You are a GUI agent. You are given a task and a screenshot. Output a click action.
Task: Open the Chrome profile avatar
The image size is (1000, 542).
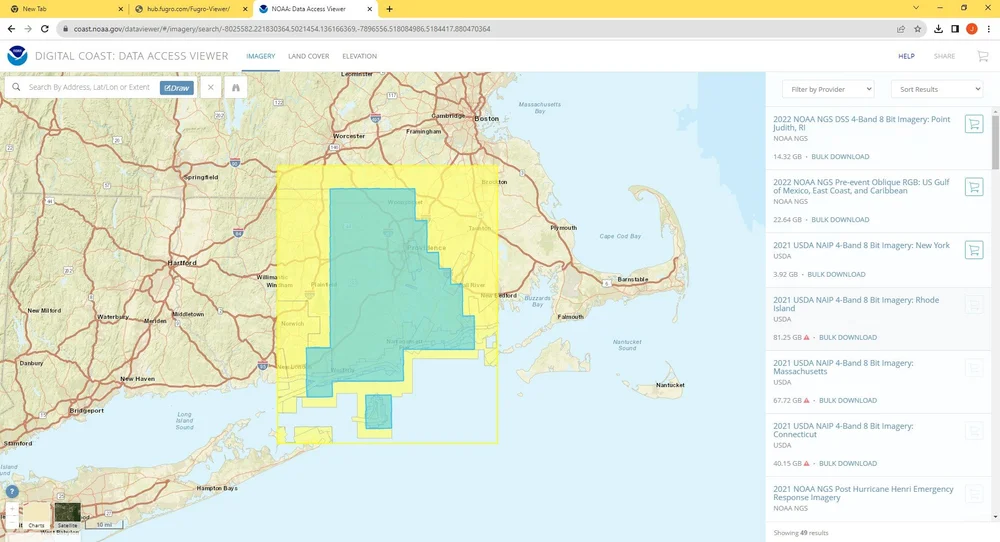pyautogui.click(x=971, y=29)
